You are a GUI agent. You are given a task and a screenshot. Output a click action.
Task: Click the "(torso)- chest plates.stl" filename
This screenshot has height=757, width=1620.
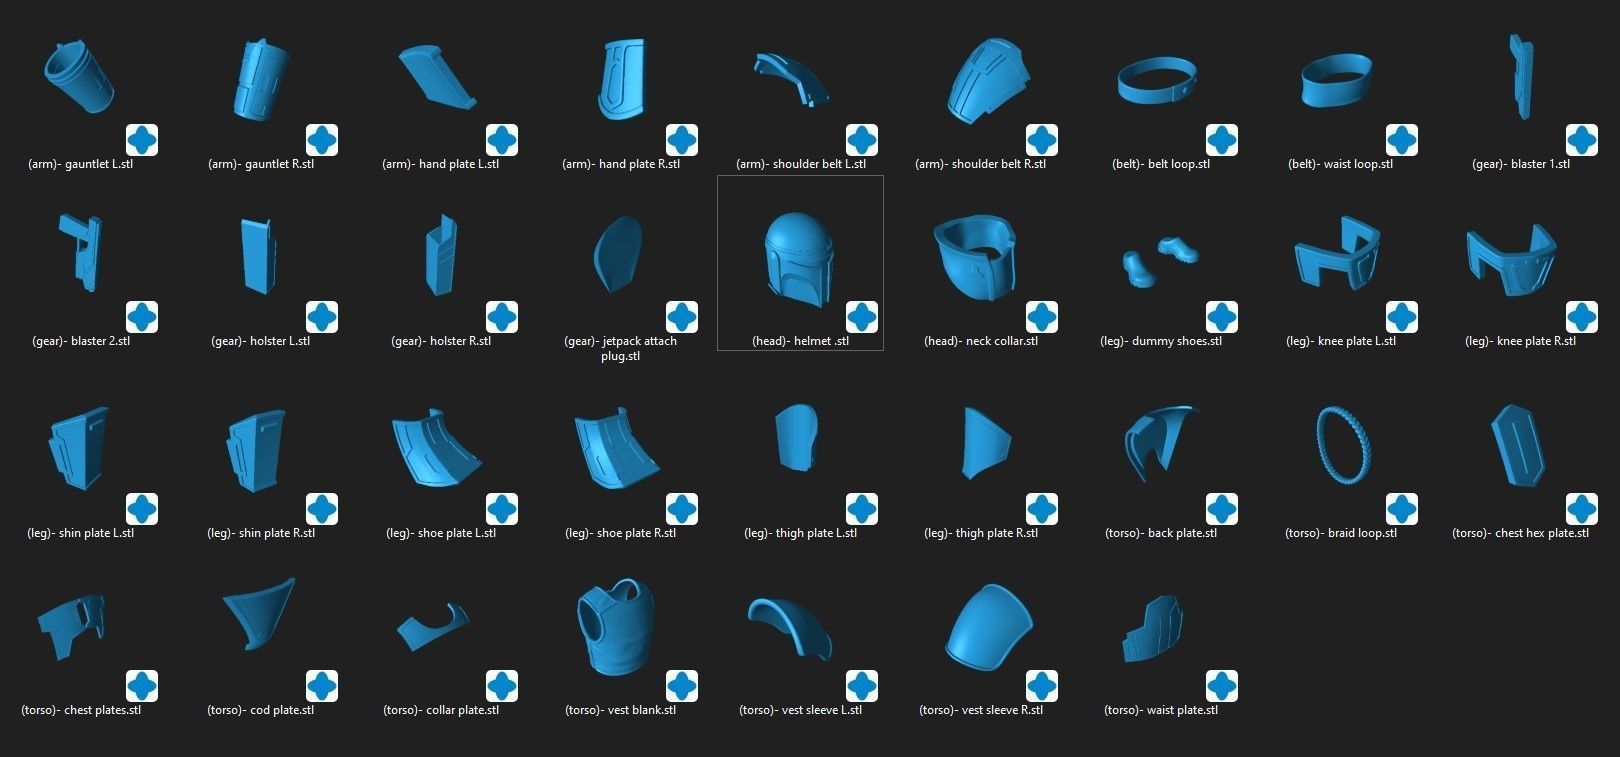pos(81,710)
